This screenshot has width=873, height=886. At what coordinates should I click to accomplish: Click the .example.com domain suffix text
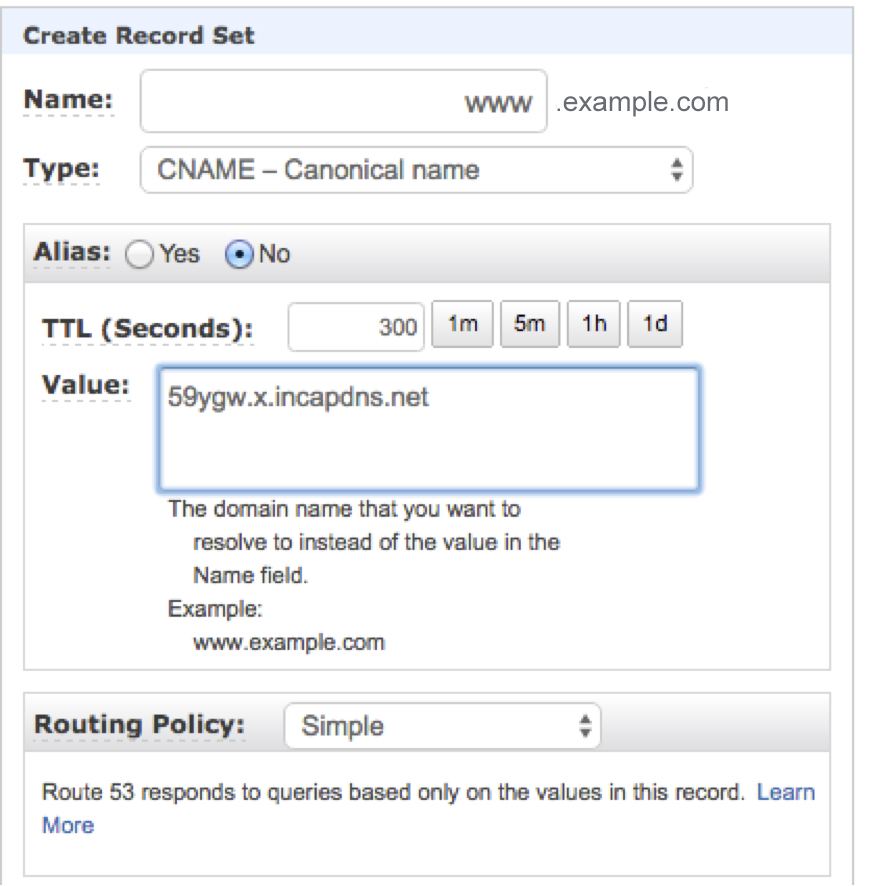pos(642,102)
